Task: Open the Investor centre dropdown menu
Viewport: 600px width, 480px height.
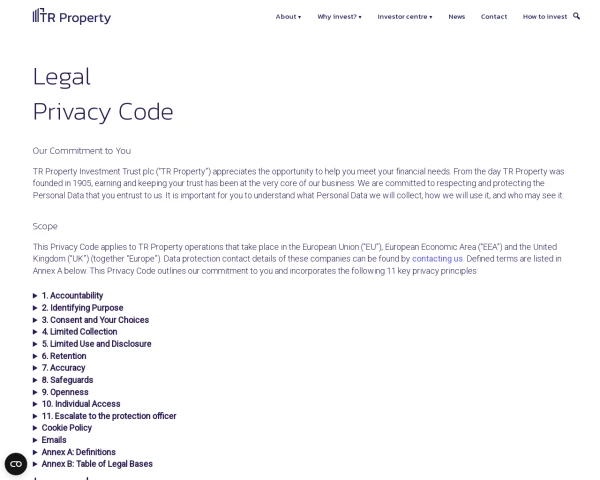Action: coord(405,17)
